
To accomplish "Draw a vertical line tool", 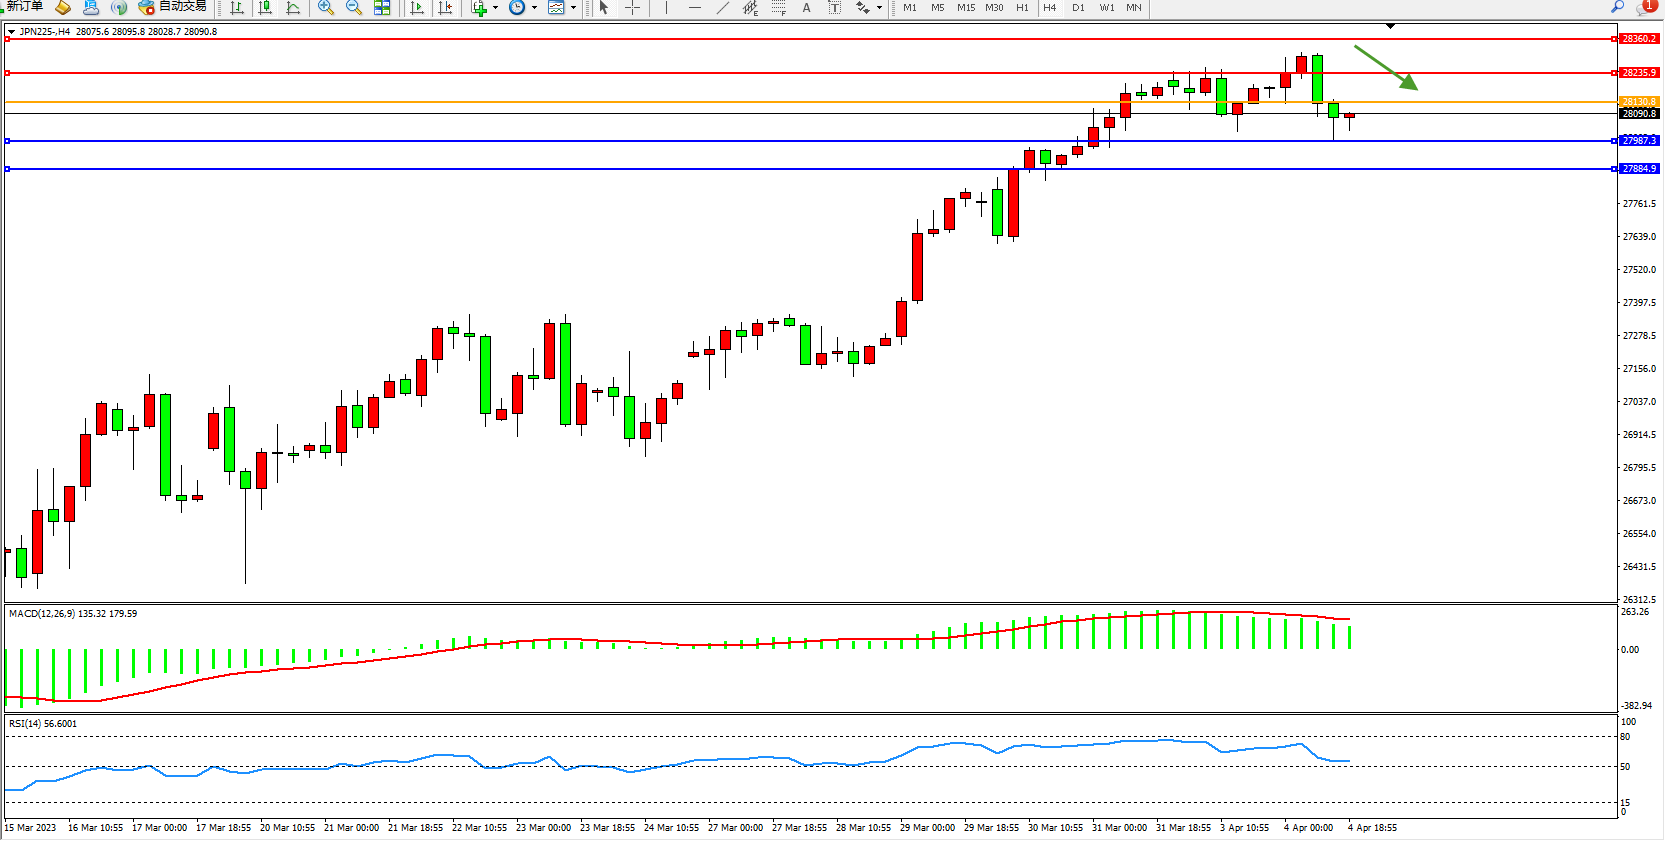I will (x=666, y=8).
